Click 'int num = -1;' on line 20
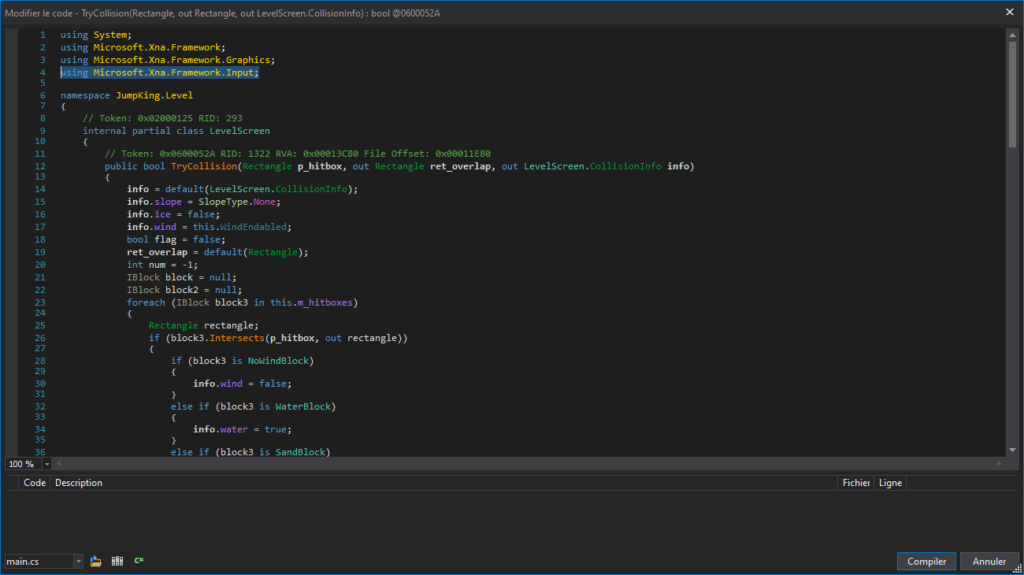 tap(162, 265)
